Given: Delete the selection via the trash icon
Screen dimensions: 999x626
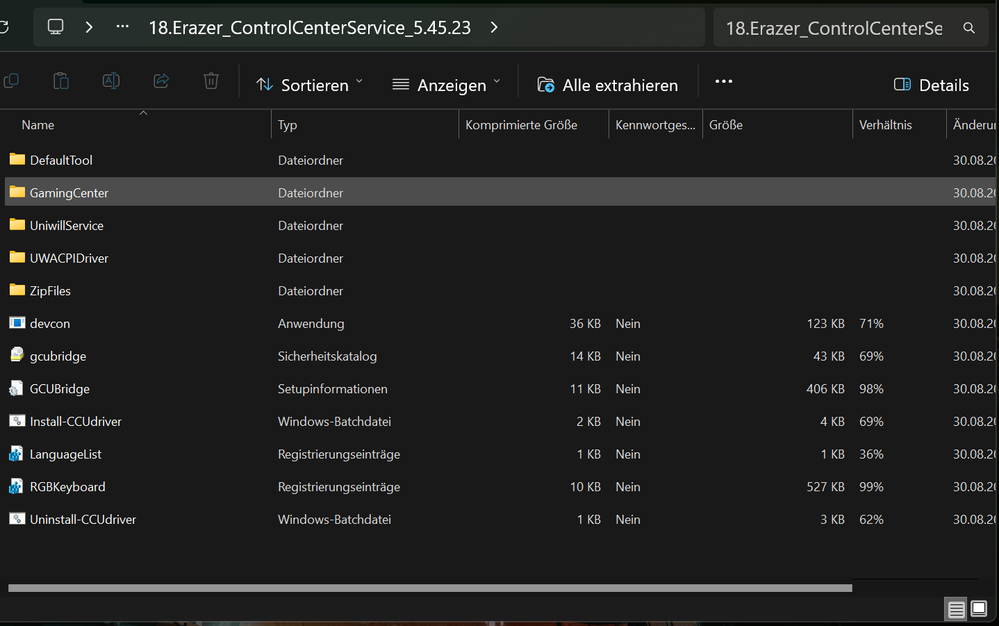Looking at the screenshot, I should [x=211, y=81].
